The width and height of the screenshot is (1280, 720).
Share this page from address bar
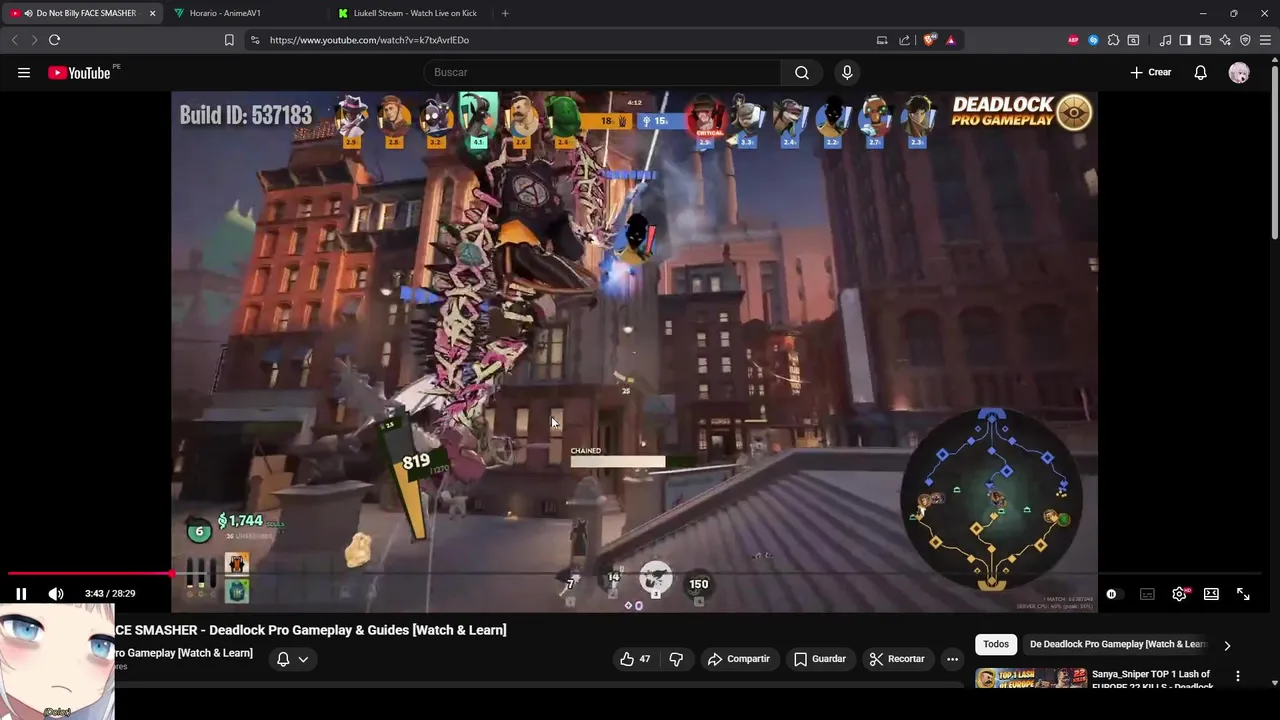[x=905, y=40]
